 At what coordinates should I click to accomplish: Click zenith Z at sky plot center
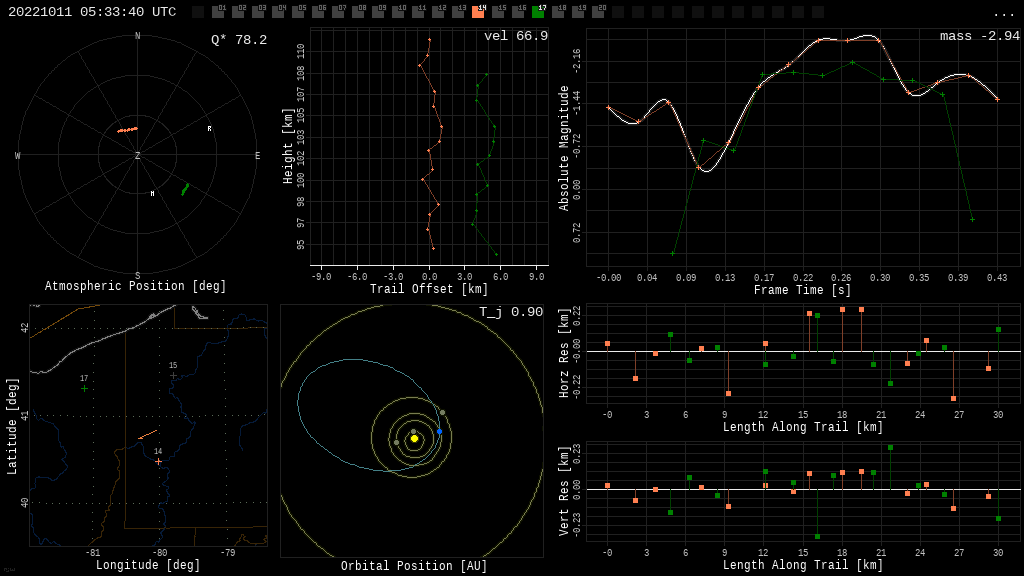pyautogui.click(x=137, y=155)
